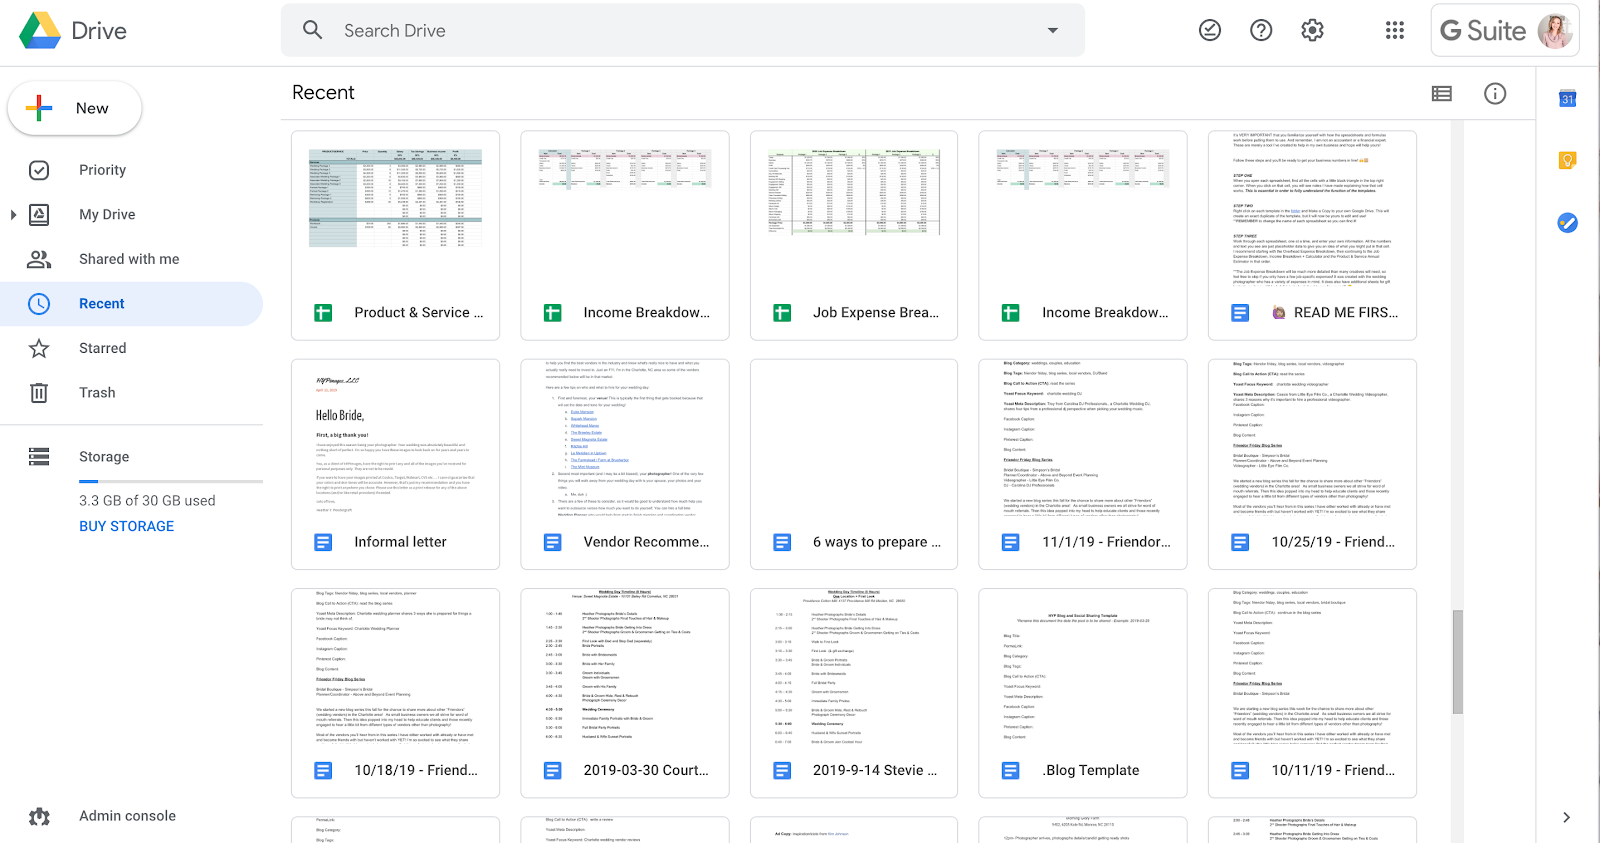The image size is (1600, 843).
Task: Click the G Suite label
Action: click(1483, 31)
